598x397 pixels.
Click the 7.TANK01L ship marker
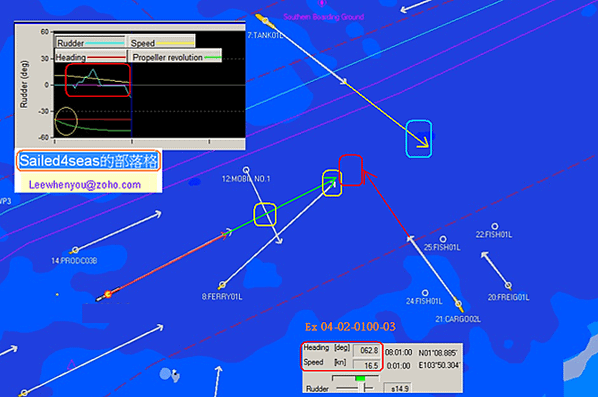[265, 21]
